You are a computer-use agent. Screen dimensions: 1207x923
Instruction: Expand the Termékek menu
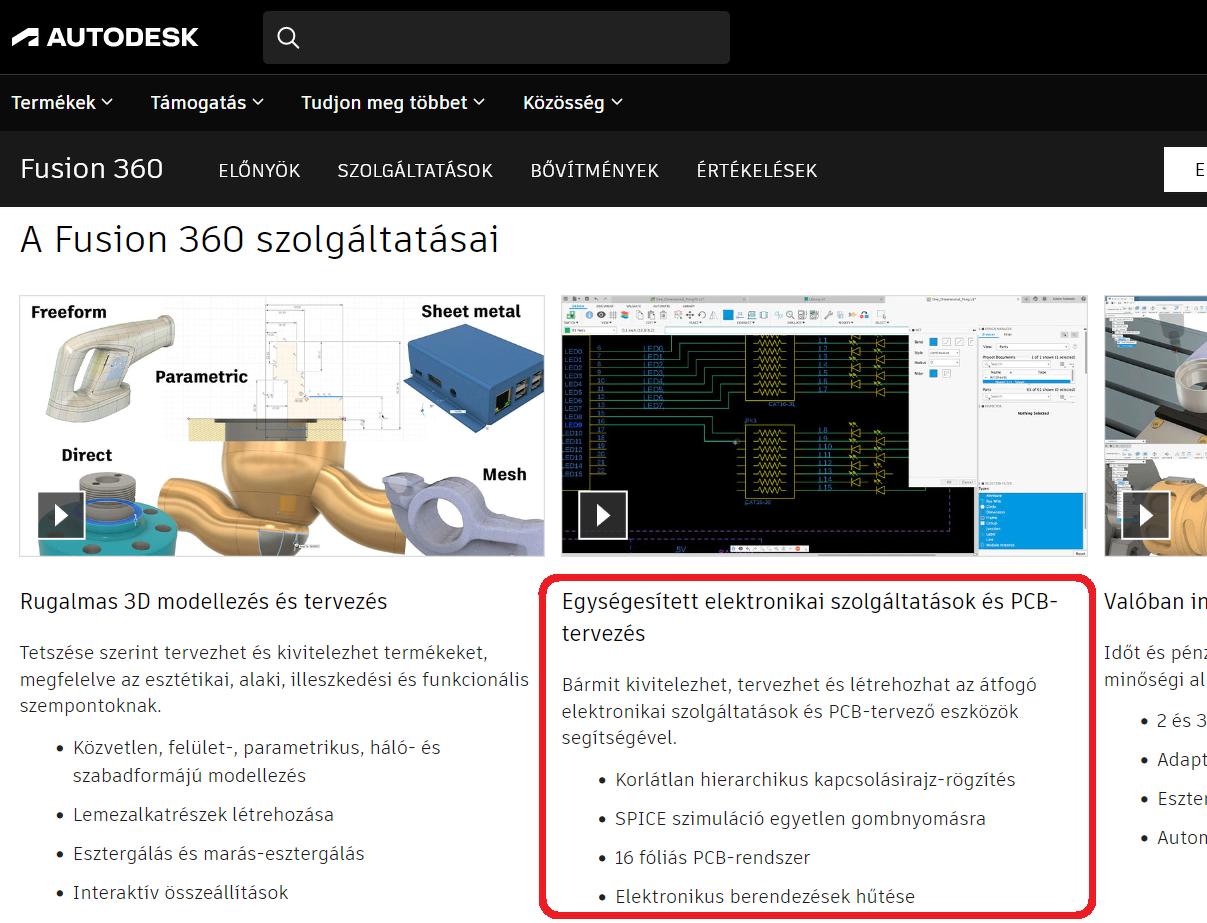(x=62, y=102)
